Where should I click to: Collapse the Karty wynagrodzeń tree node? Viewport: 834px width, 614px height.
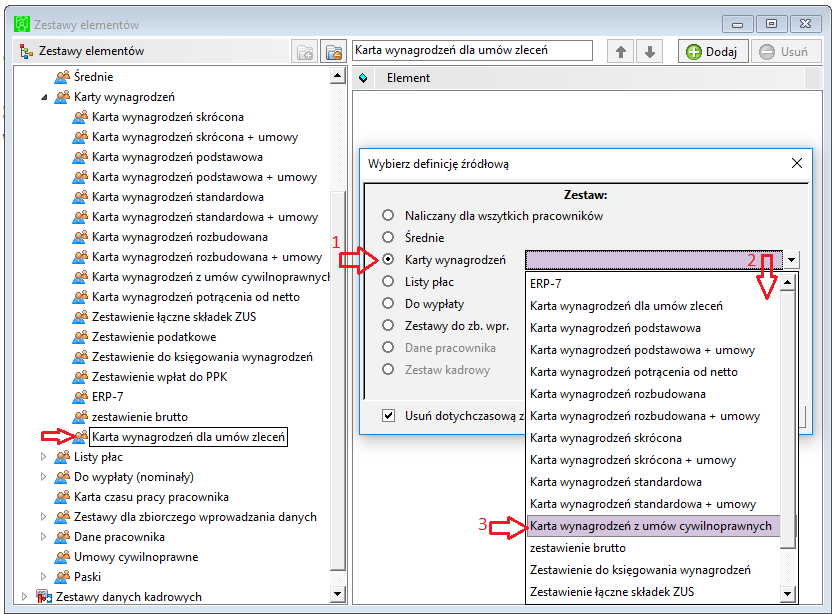click(44, 97)
